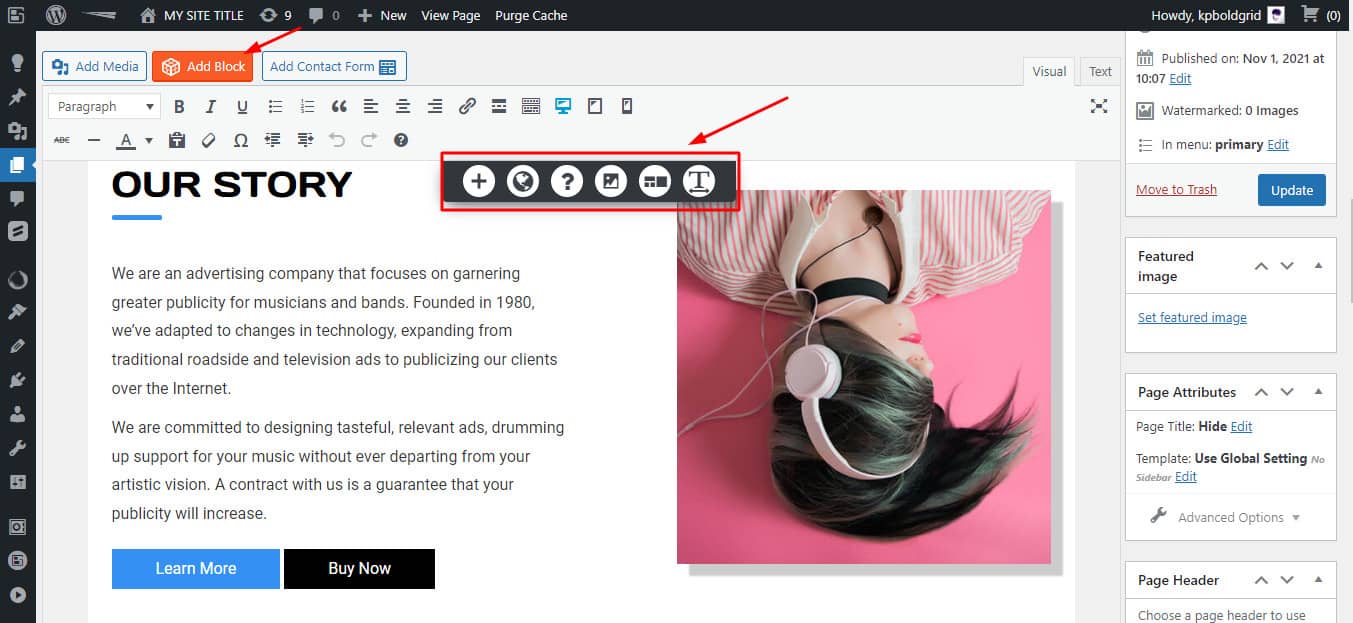Screen dimensions: 1353x623
Task: Click the insert link chain icon
Action: click(x=467, y=106)
